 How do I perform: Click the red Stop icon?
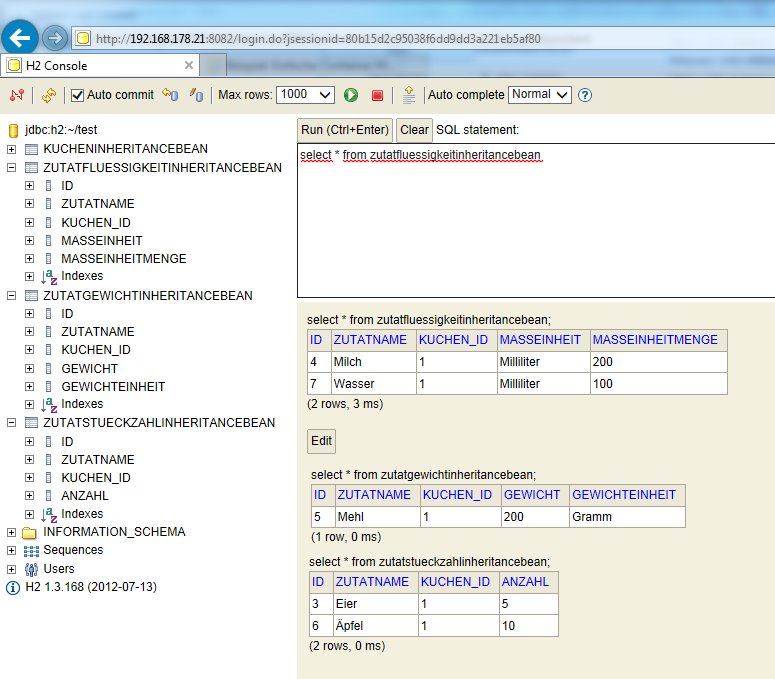click(x=377, y=95)
